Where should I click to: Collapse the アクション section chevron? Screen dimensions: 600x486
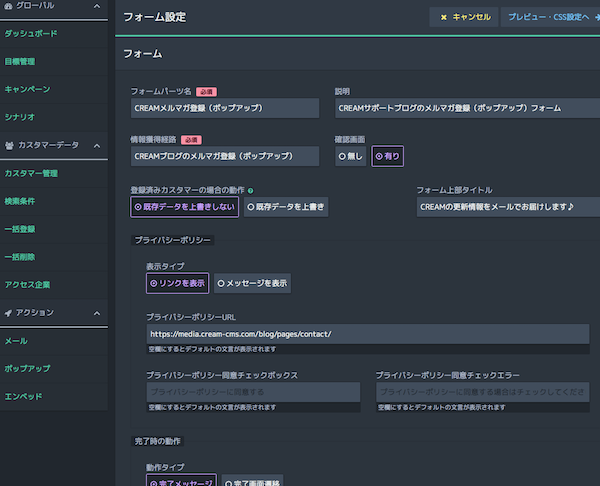tap(97, 313)
